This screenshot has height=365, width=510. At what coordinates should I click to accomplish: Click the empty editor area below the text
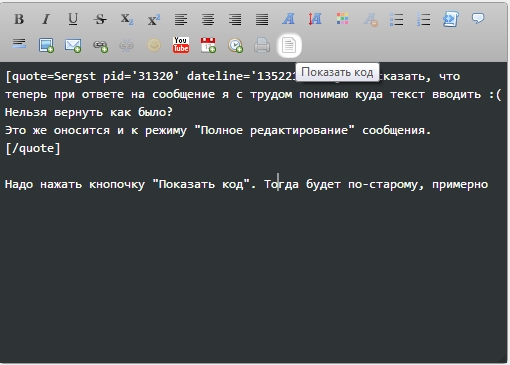[x=253, y=277]
